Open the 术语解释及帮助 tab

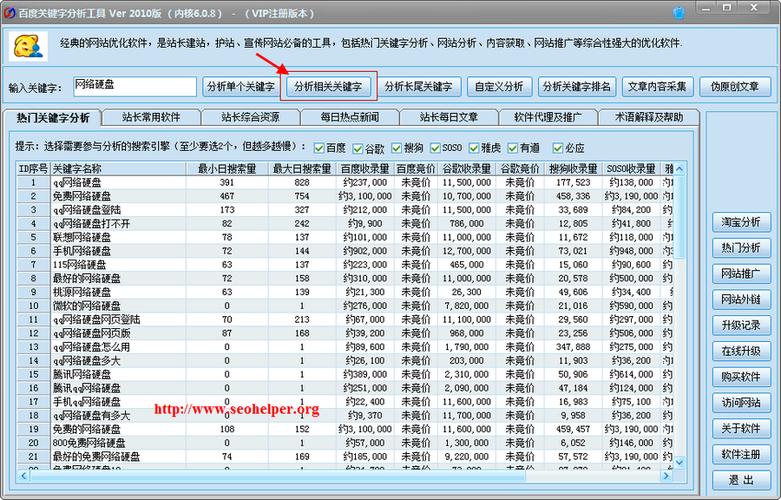(649, 118)
